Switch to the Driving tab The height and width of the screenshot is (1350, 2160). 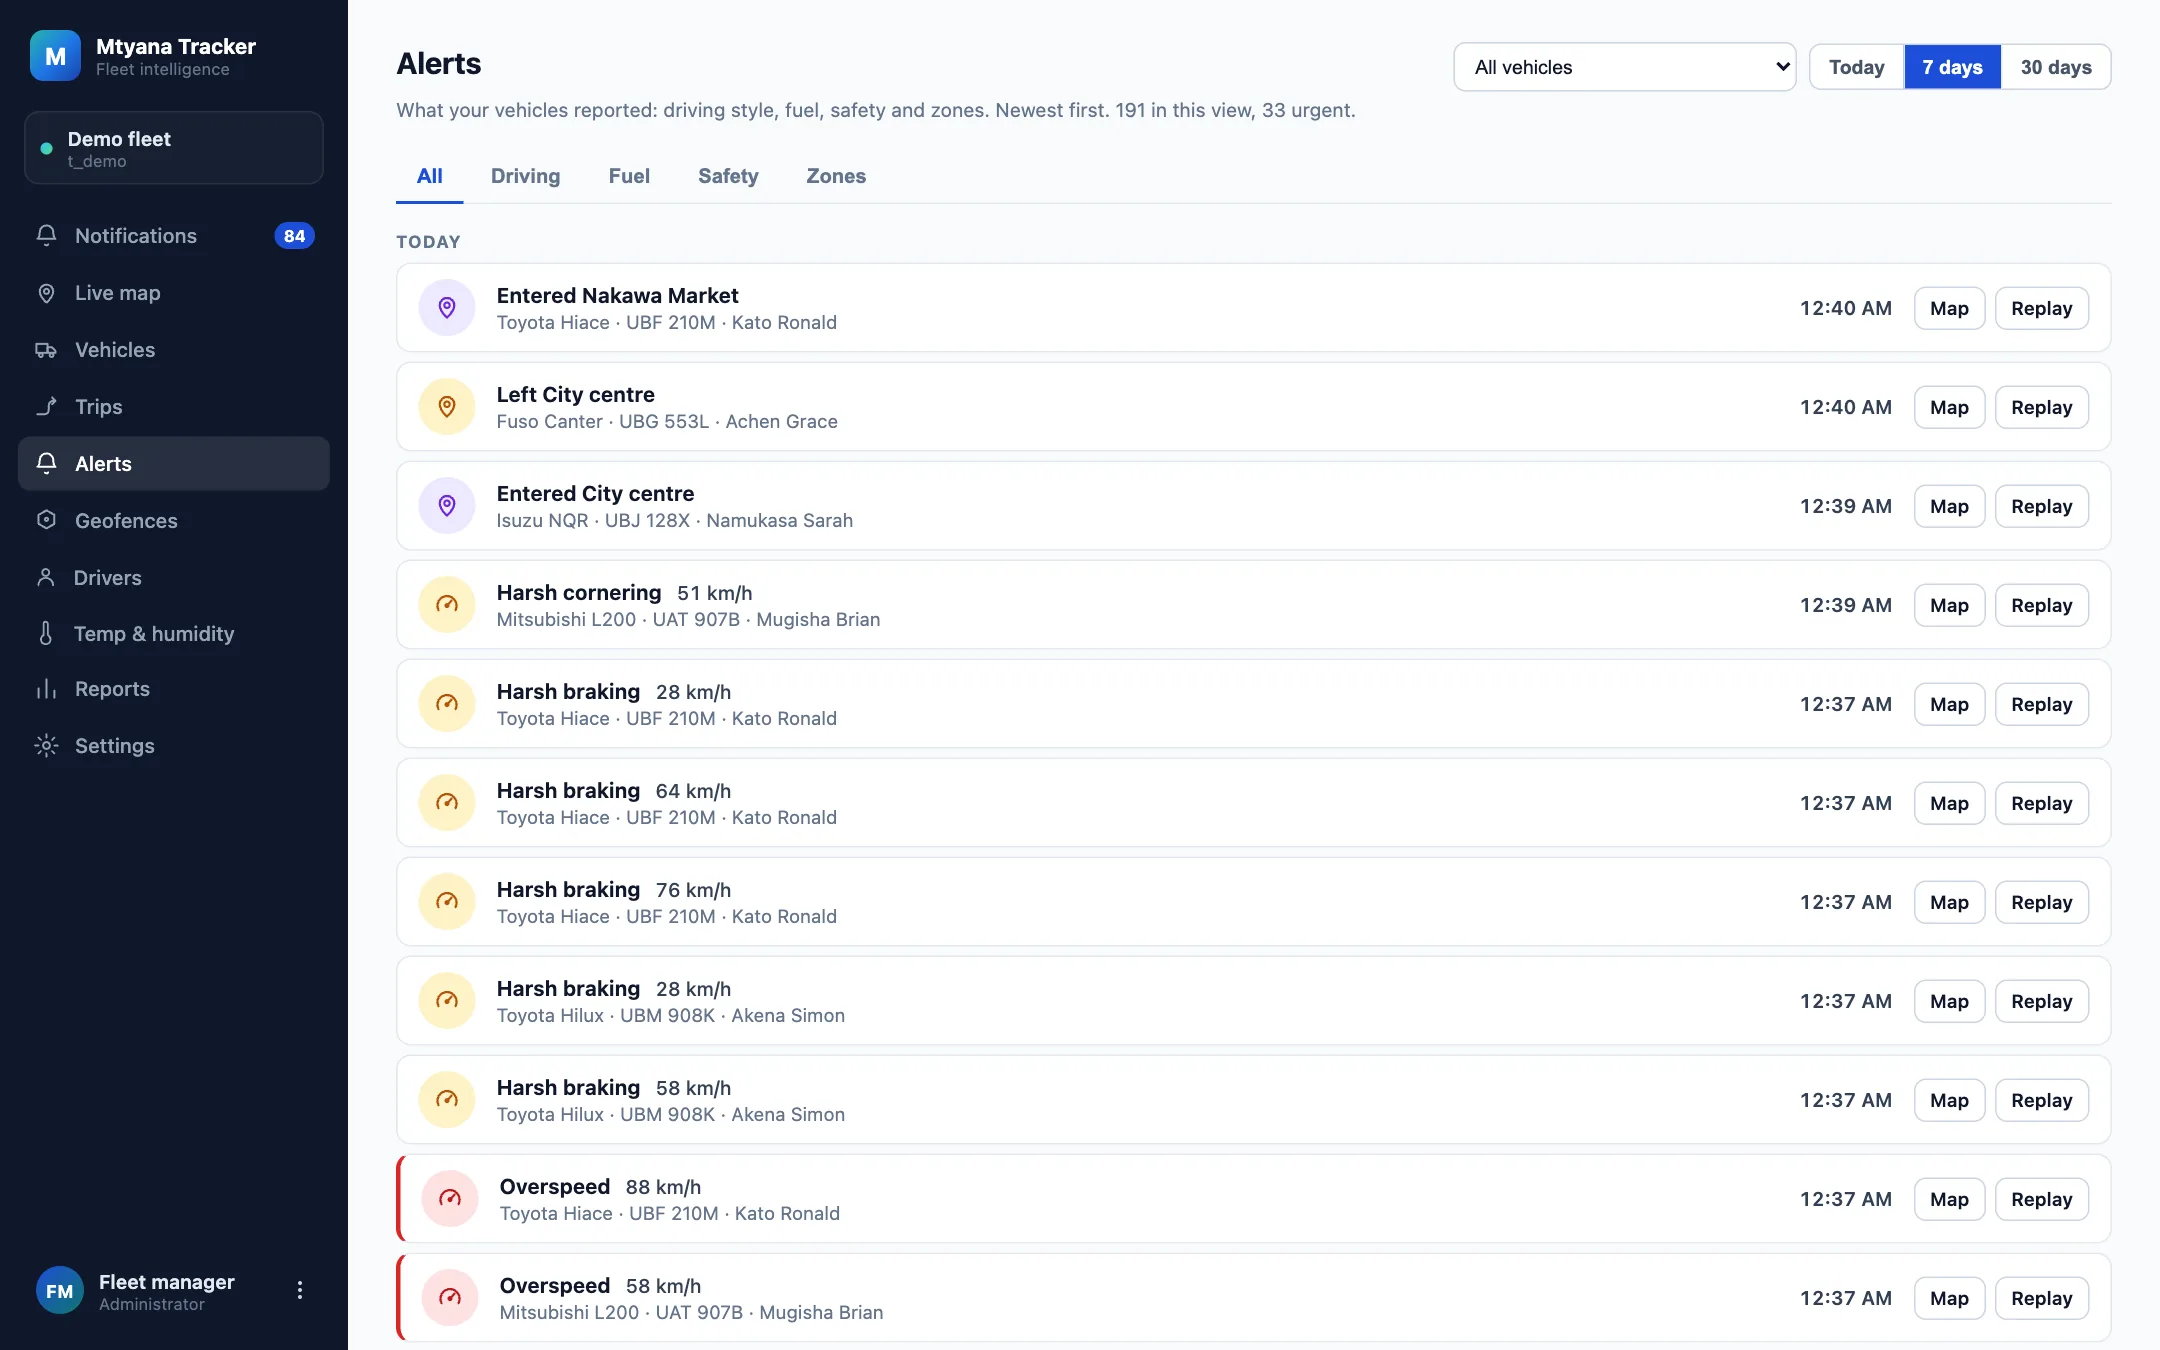pyautogui.click(x=525, y=176)
